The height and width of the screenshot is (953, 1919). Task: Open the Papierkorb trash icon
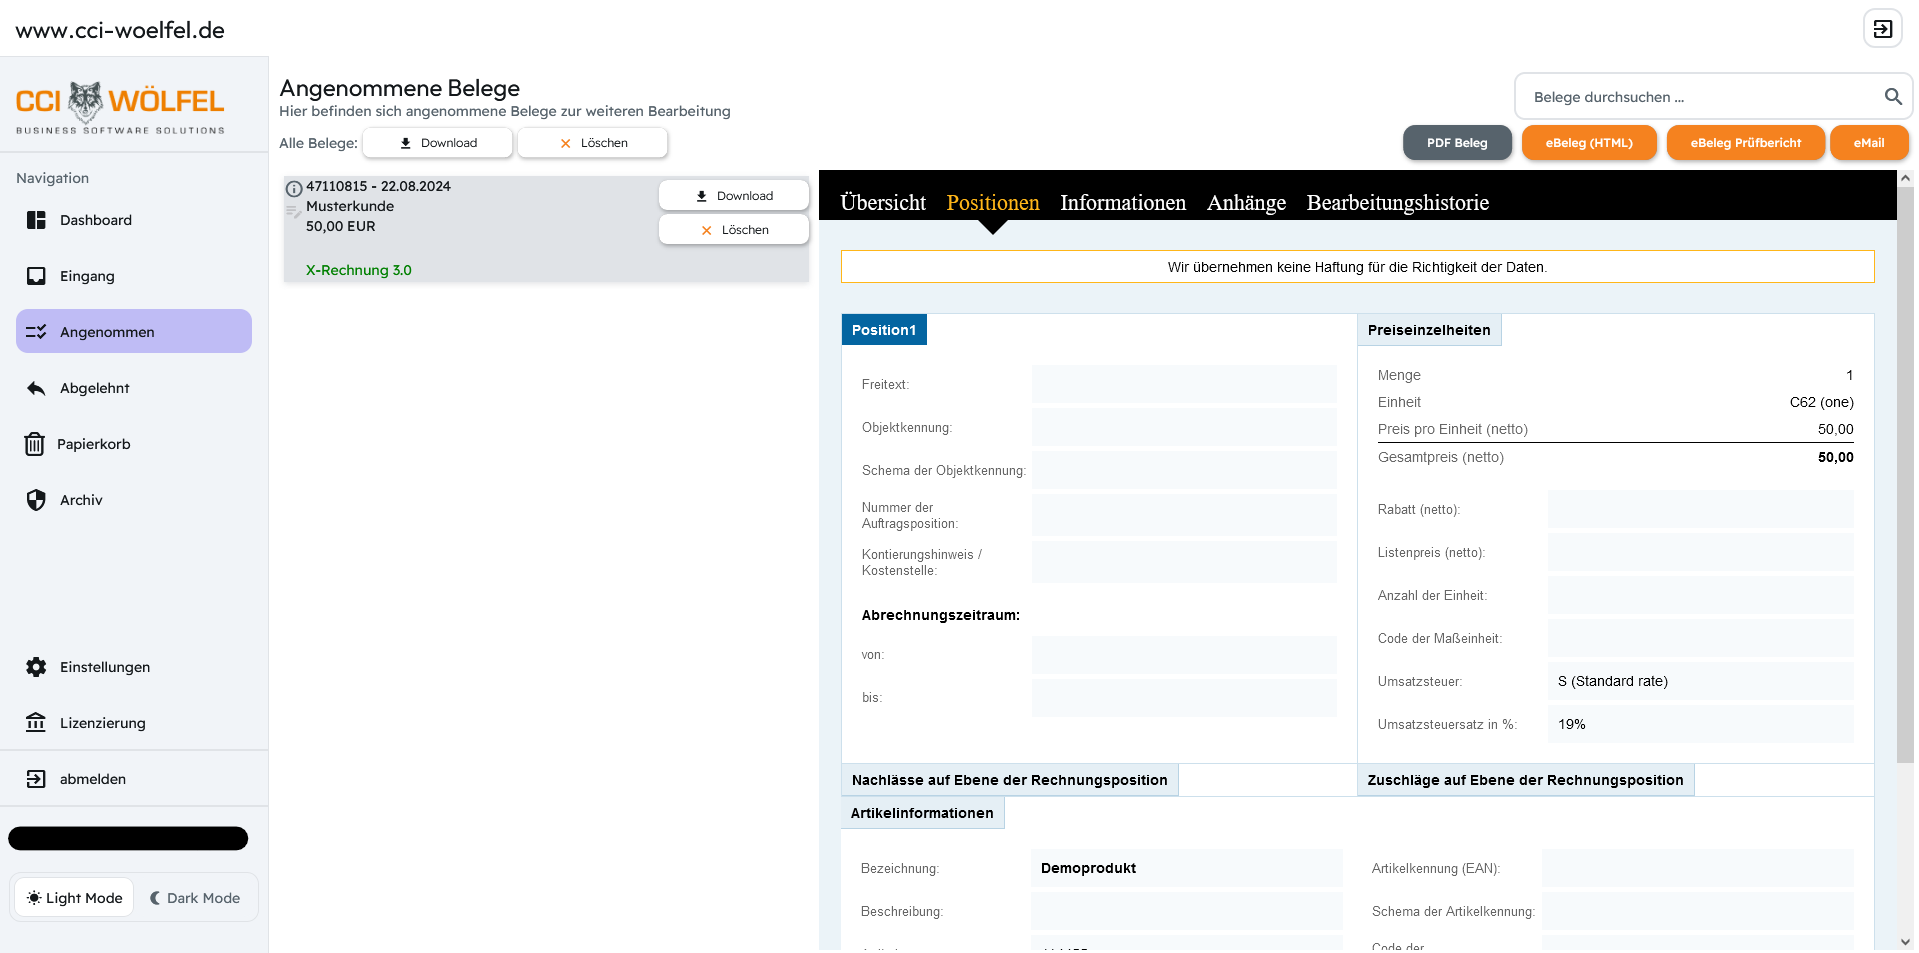(37, 444)
